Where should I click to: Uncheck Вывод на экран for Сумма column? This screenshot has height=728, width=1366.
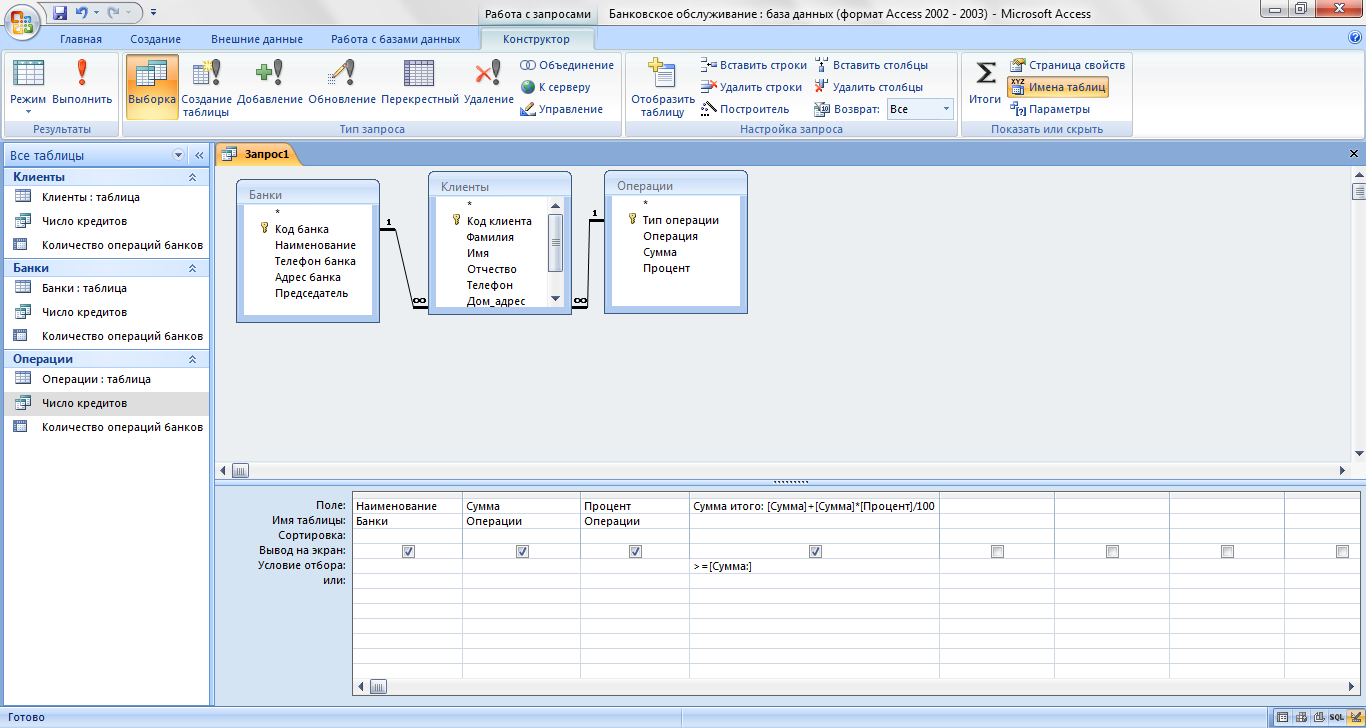pyautogui.click(x=522, y=551)
